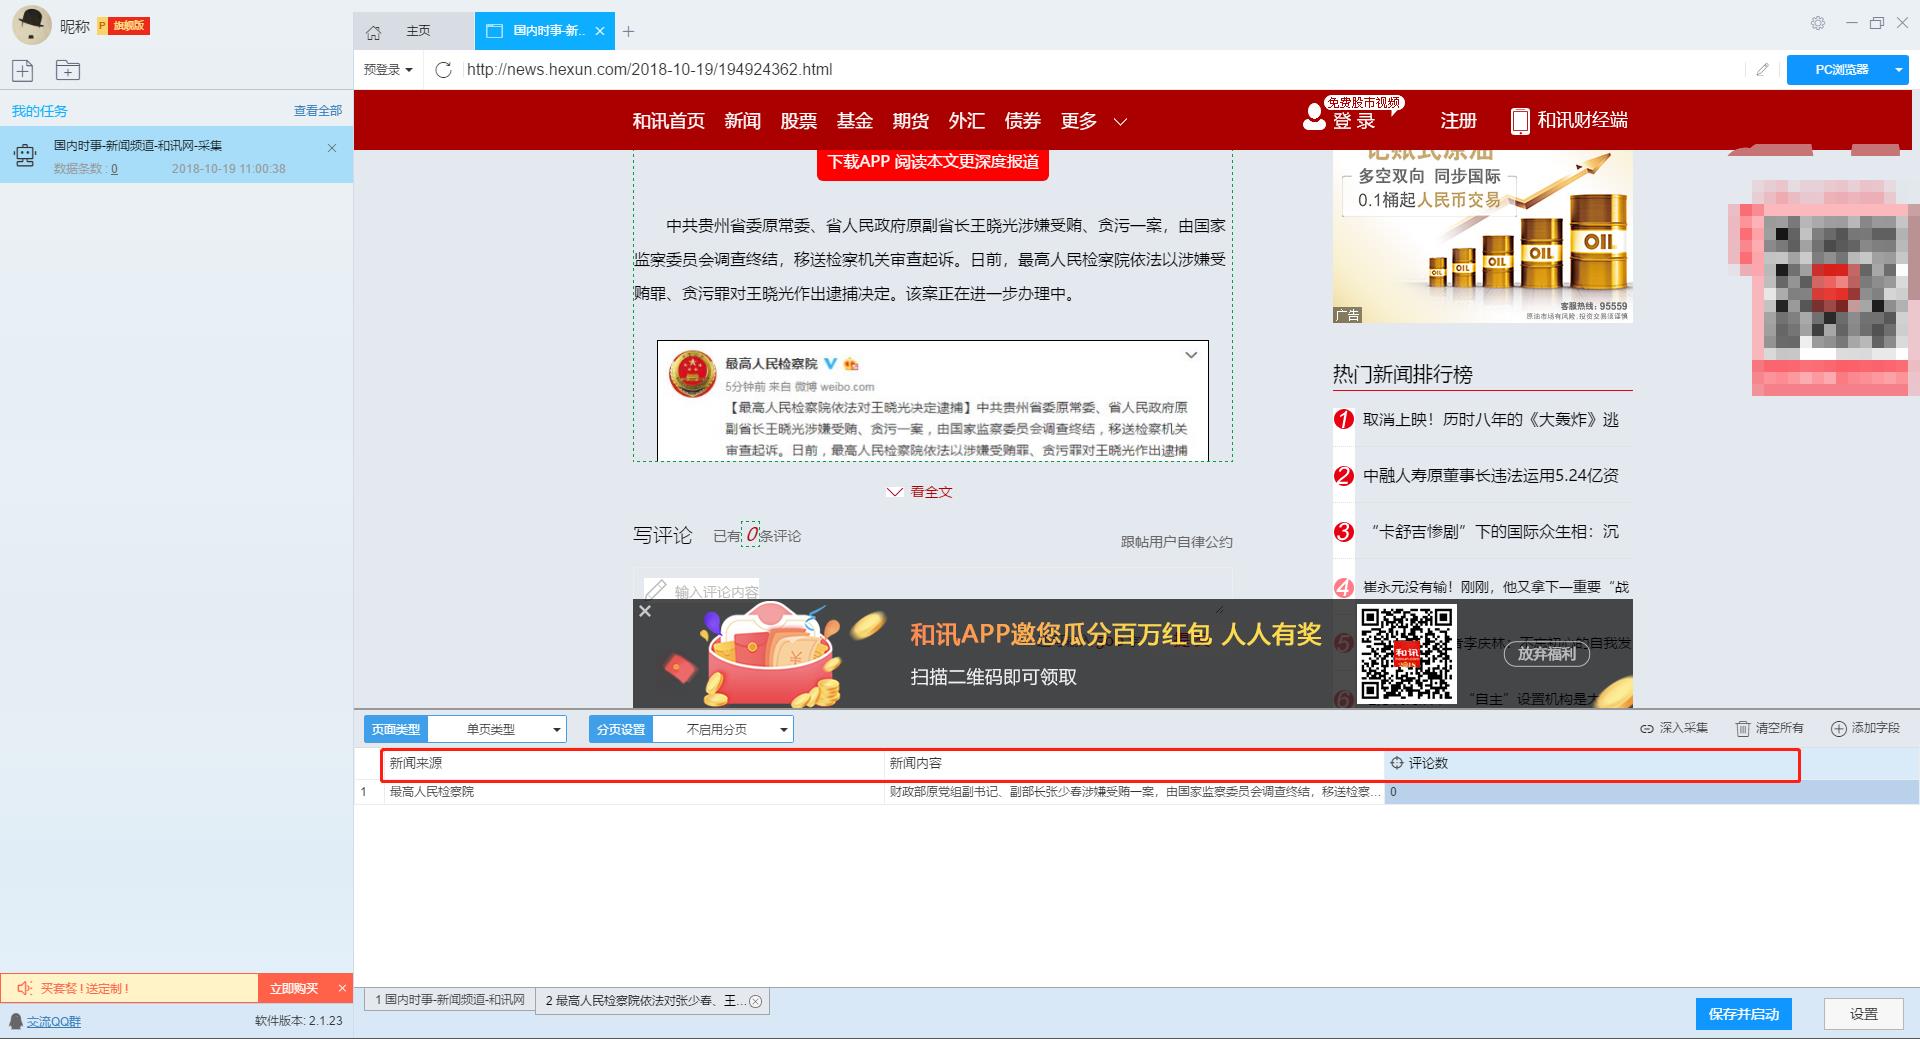Expand the weibo card chevron

pyautogui.click(x=1191, y=355)
